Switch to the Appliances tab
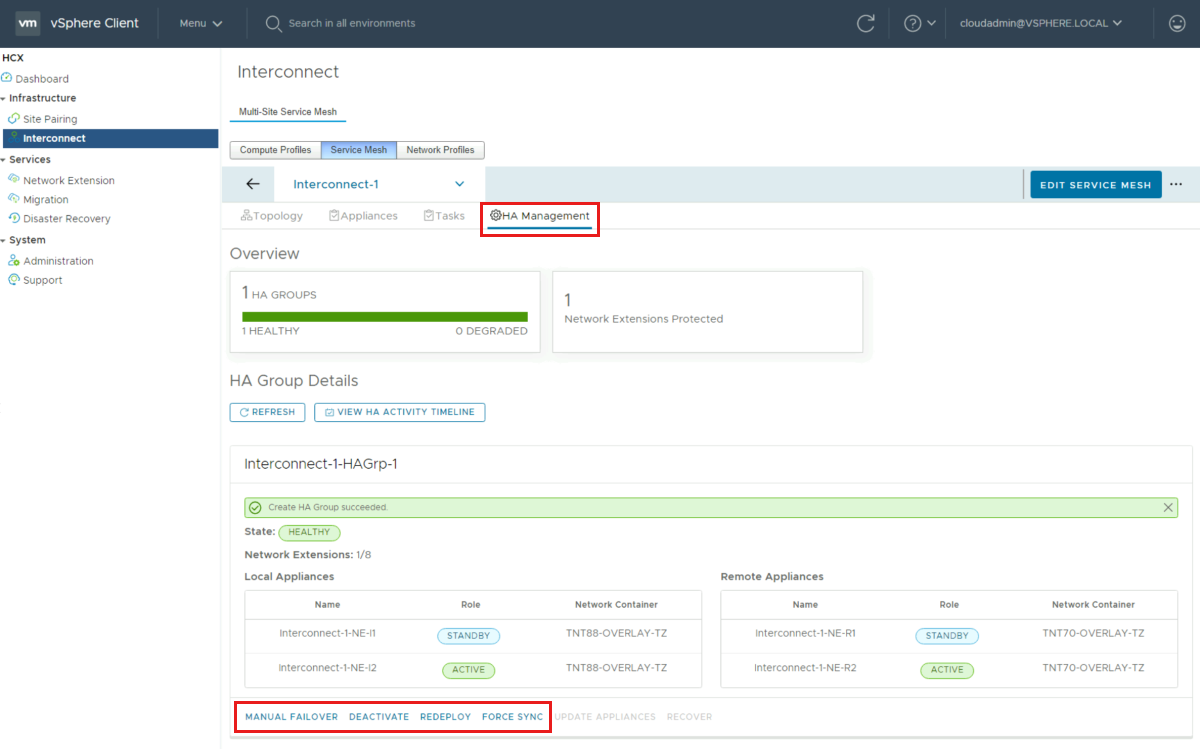1200x749 pixels. tap(363, 216)
